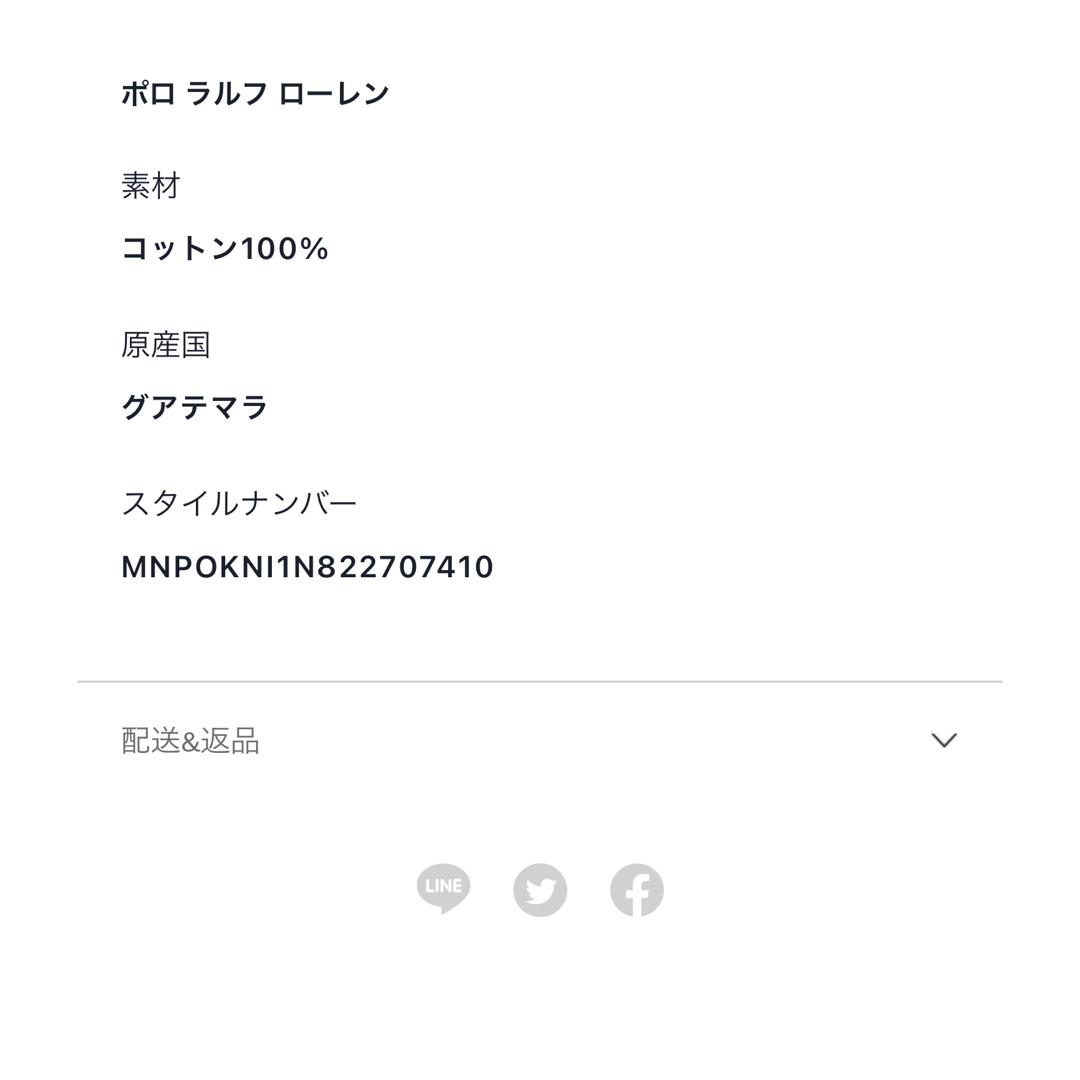Share the item via Twitter icon
The height and width of the screenshot is (1080, 1080).
pyautogui.click(x=540, y=890)
